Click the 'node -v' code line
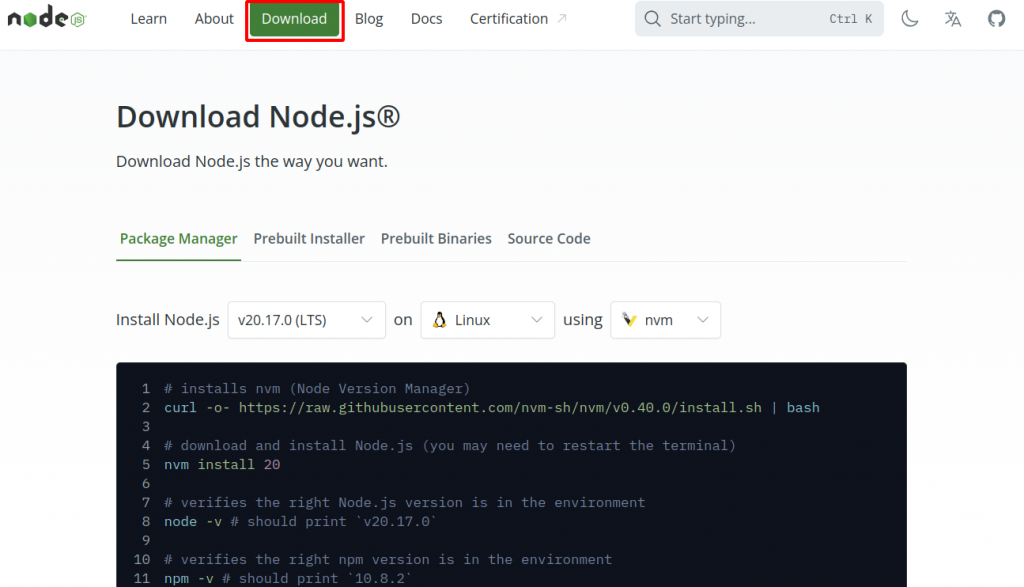1024x587 pixels. 300,521
